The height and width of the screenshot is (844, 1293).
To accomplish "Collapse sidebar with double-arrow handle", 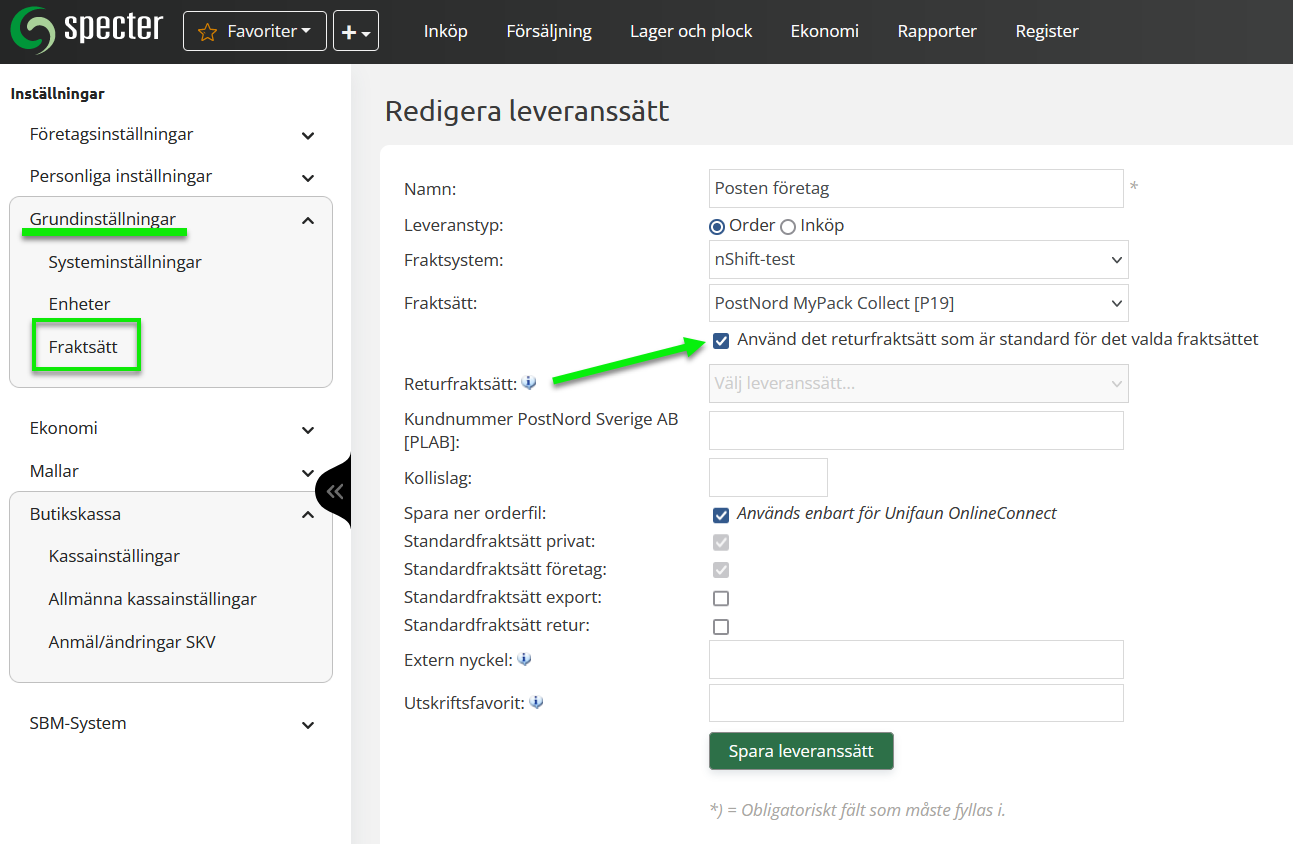I will tap(334, 491).
